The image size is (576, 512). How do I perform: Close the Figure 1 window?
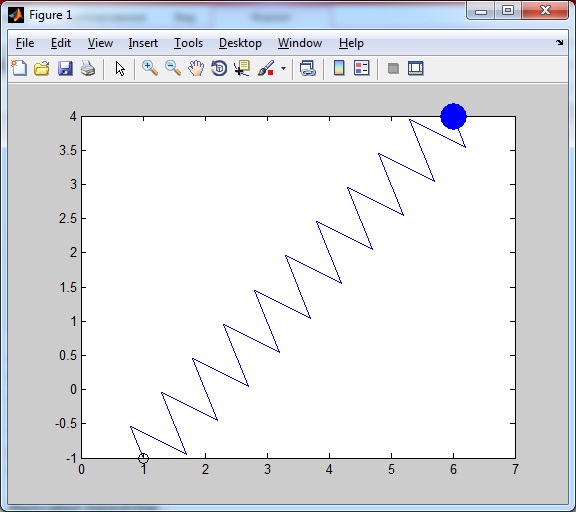click(x=545, y=10)
